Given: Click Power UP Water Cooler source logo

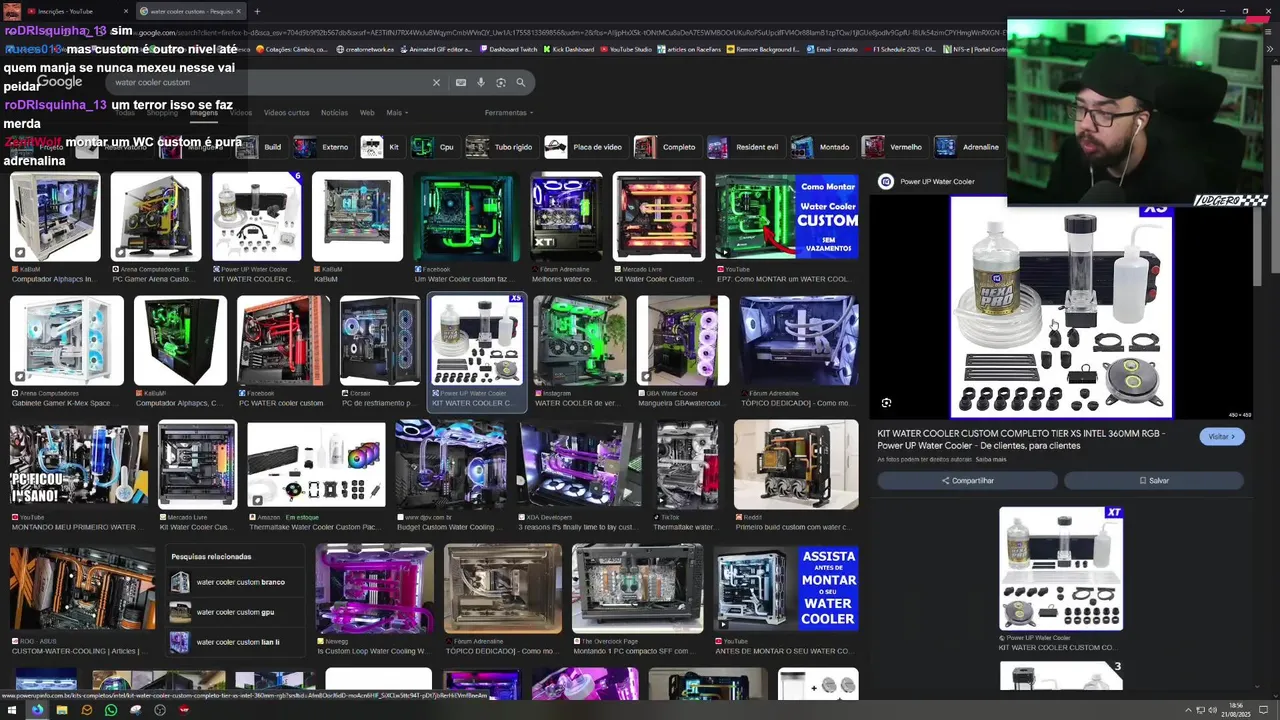Looking at the screenshot, I should (885, 181).
